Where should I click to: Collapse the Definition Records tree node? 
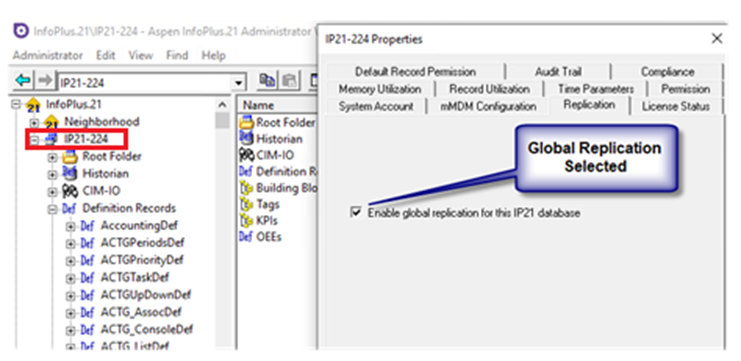click(x=52, y=209)
